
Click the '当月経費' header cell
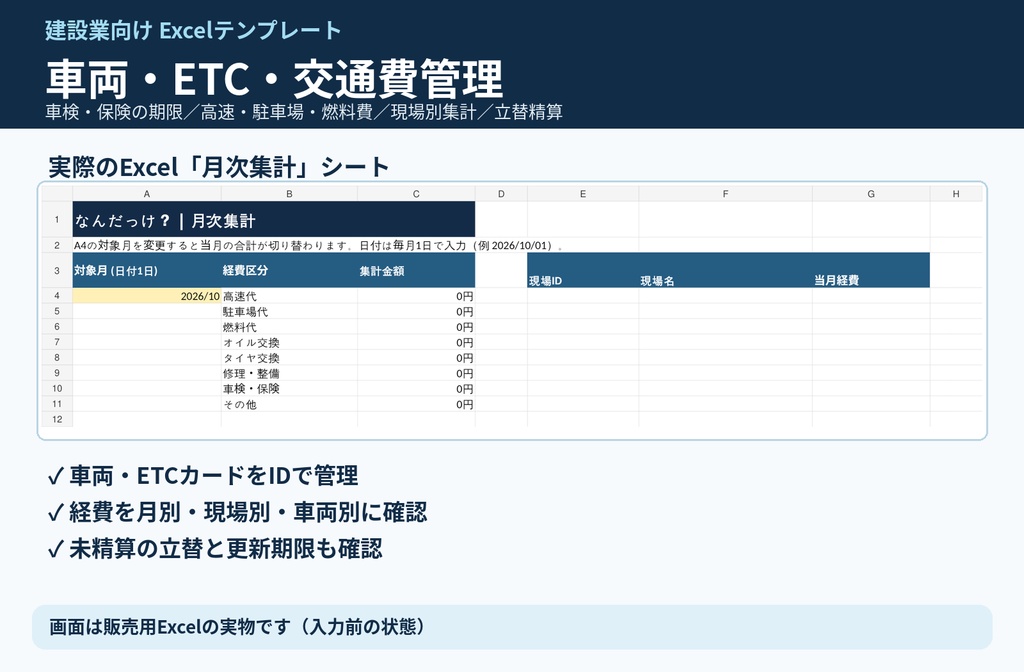[x=871, y=270]
